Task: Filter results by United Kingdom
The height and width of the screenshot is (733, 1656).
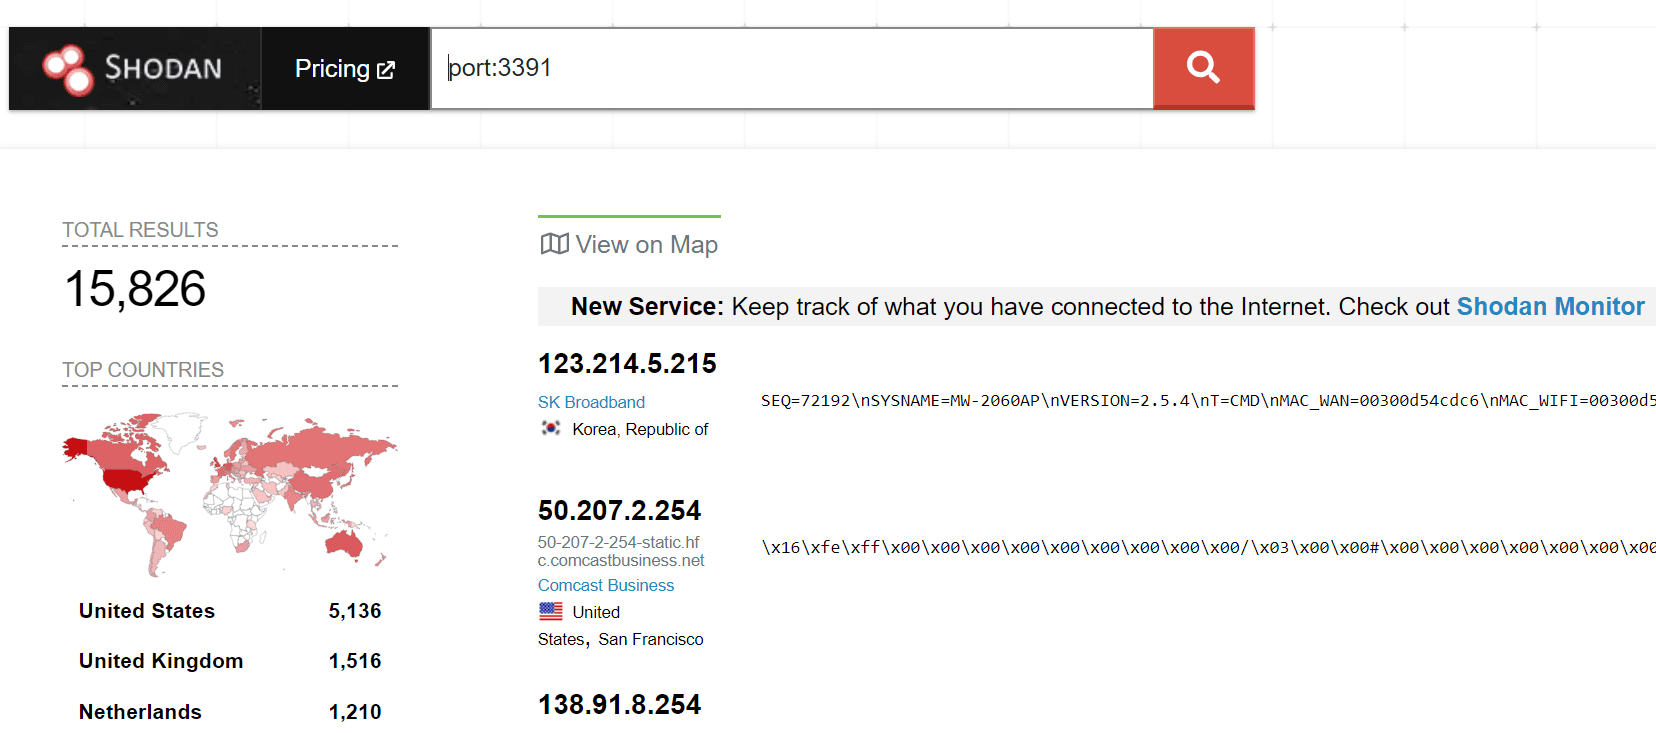Action: click(161, 661)
